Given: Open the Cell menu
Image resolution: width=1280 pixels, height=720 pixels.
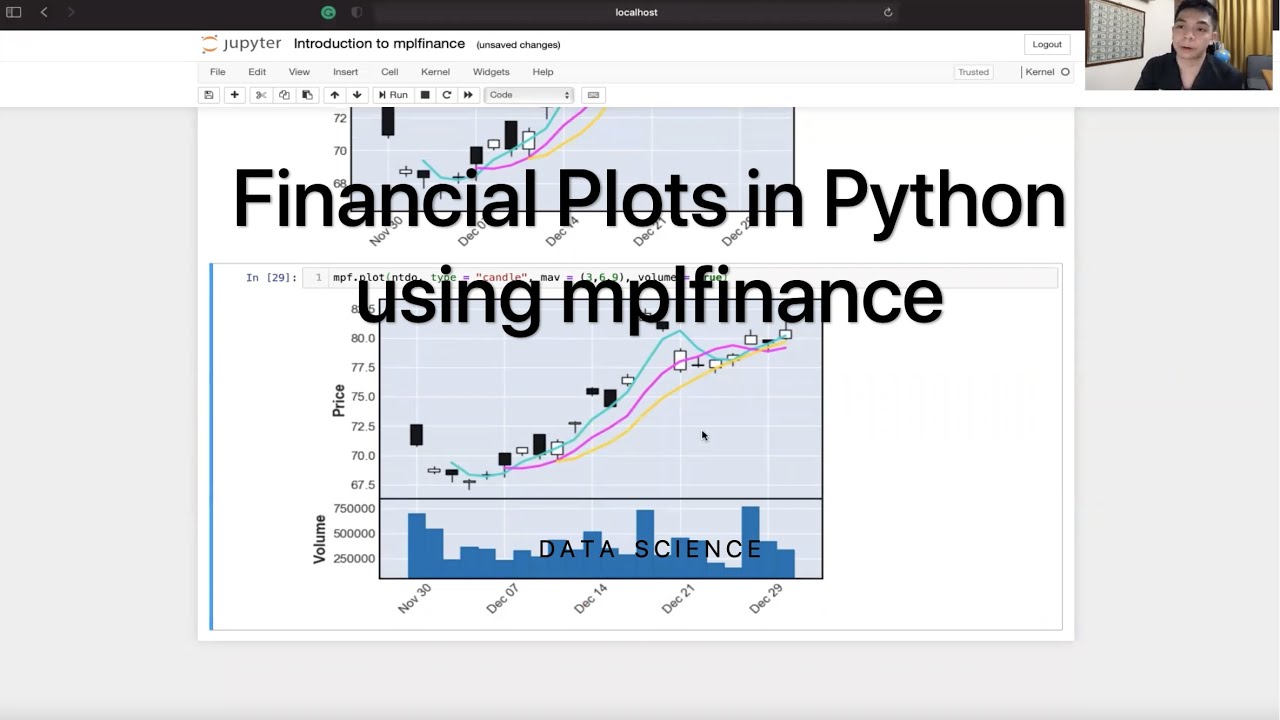Looking at the screenshot, I should [x=390, y=72].
